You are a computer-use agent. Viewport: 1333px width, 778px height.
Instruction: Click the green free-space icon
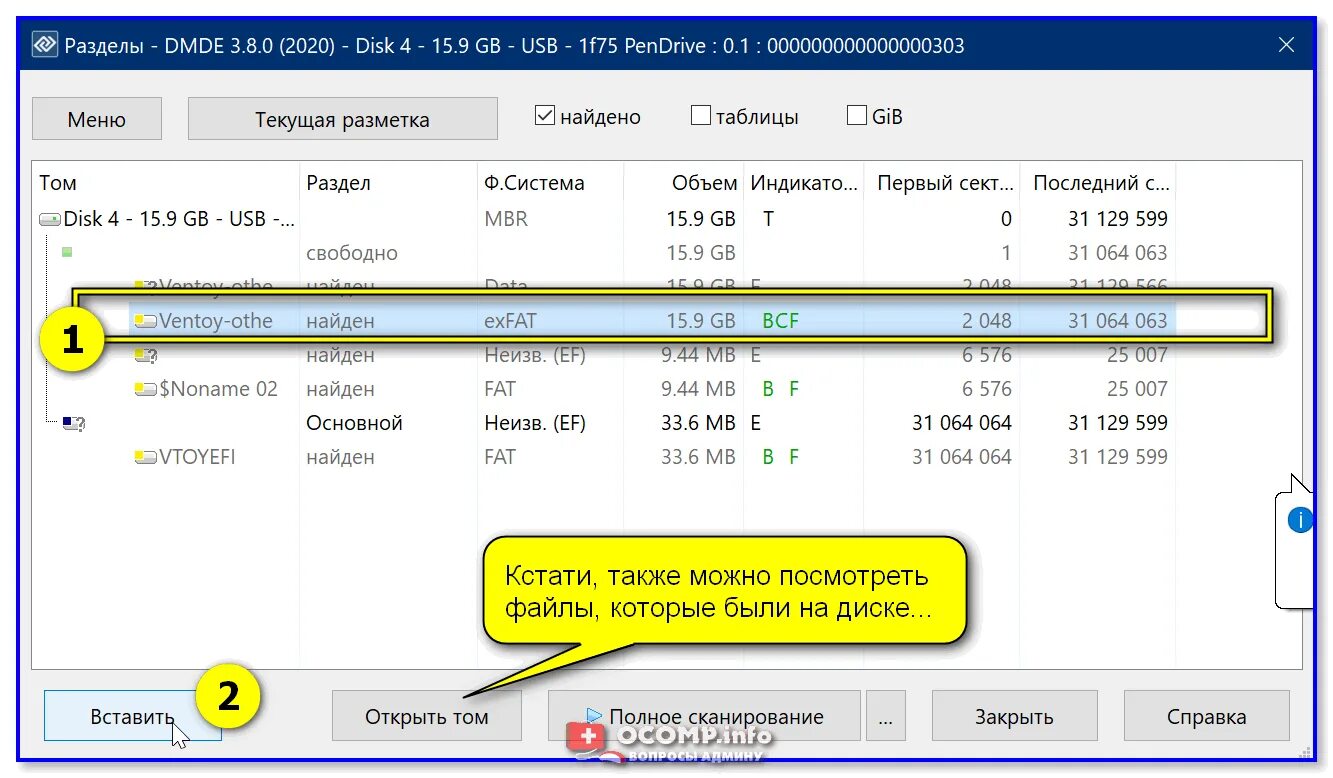coord(67,253)
